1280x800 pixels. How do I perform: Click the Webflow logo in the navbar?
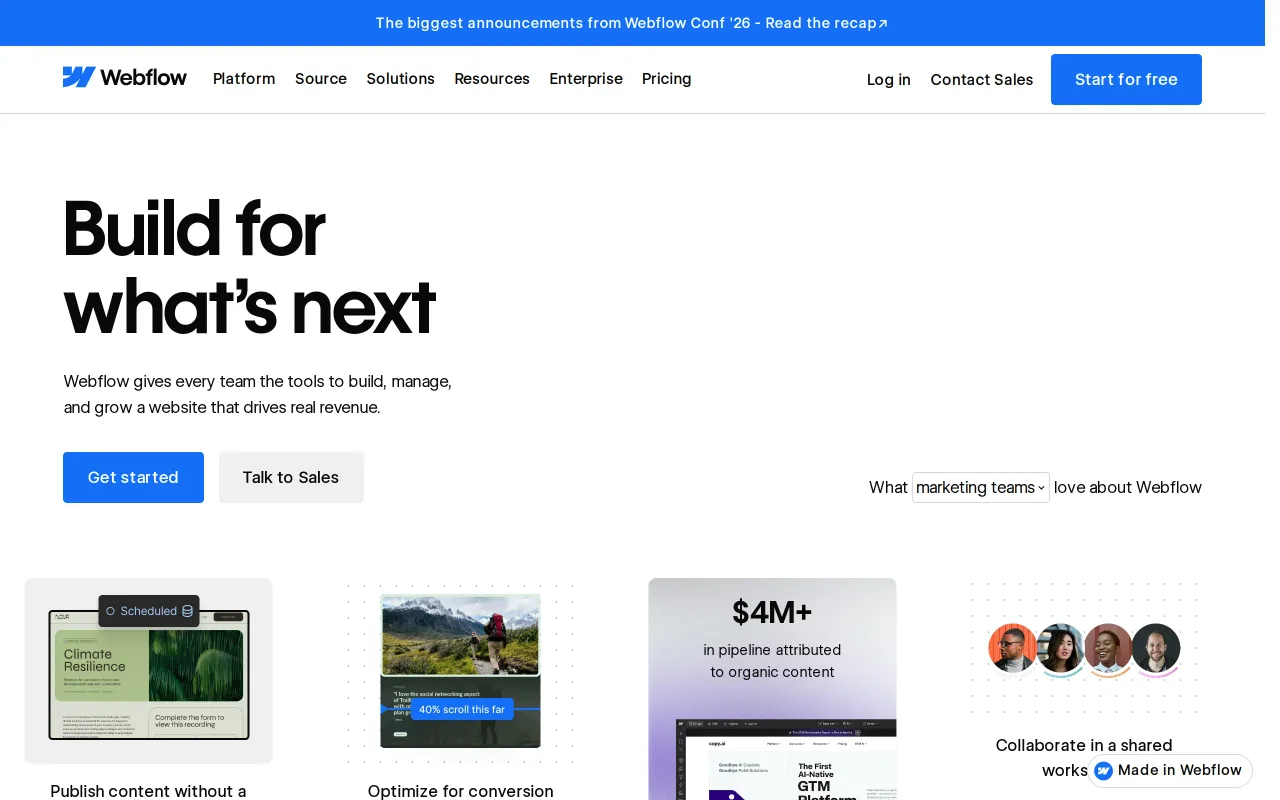pyautogui.click(x=125, y=78)
